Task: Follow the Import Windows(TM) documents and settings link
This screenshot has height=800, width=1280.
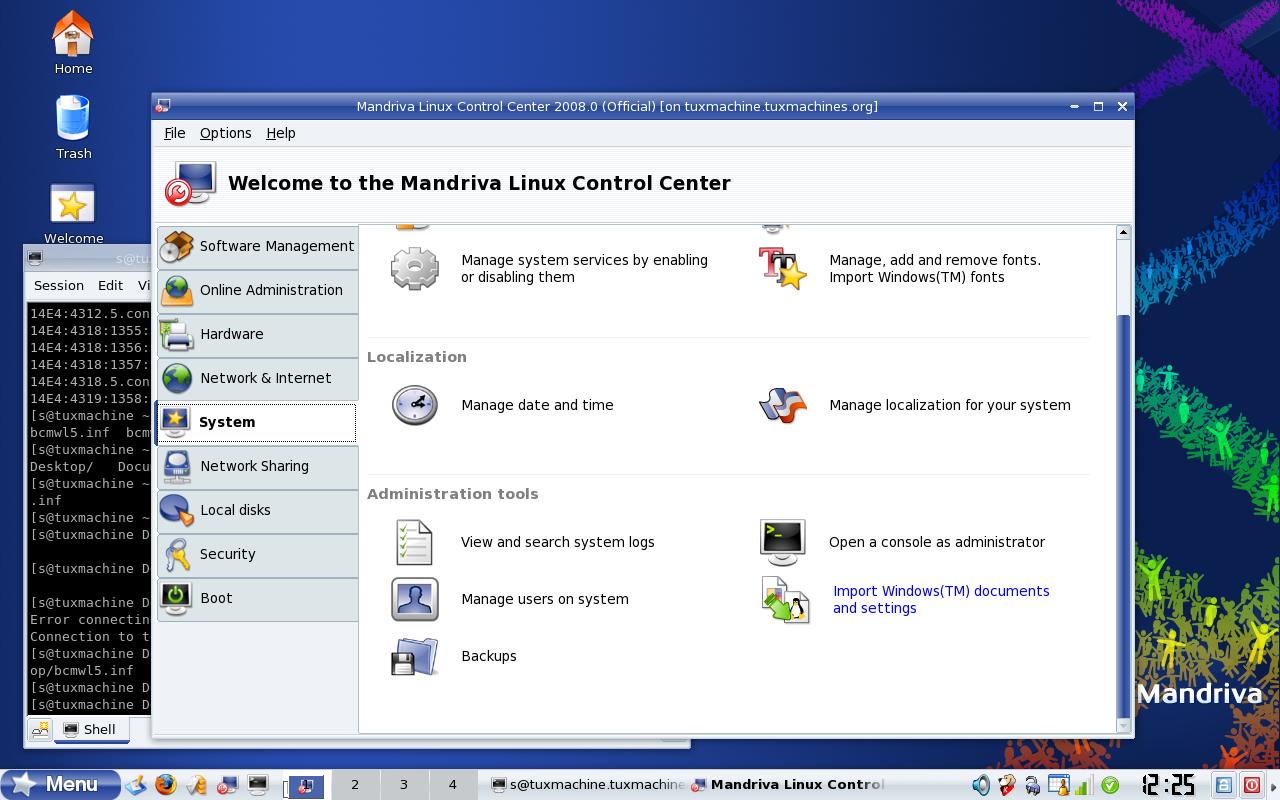Action: click(941, 599)
